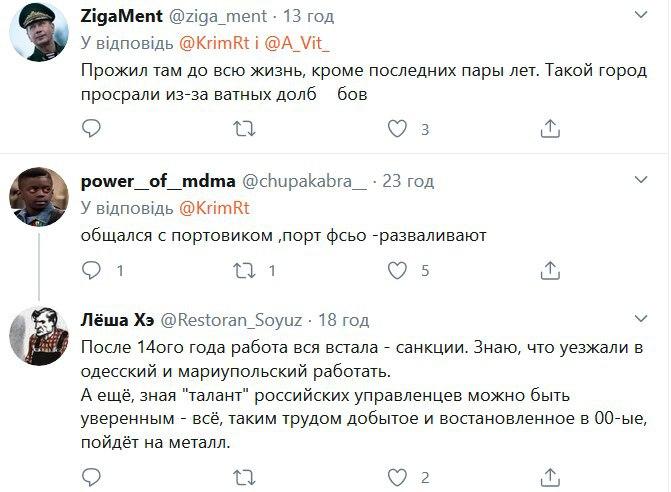Screen dimensions: 671x492
Task: Open the power__of__mdma profile name
Action: point(158,182)
